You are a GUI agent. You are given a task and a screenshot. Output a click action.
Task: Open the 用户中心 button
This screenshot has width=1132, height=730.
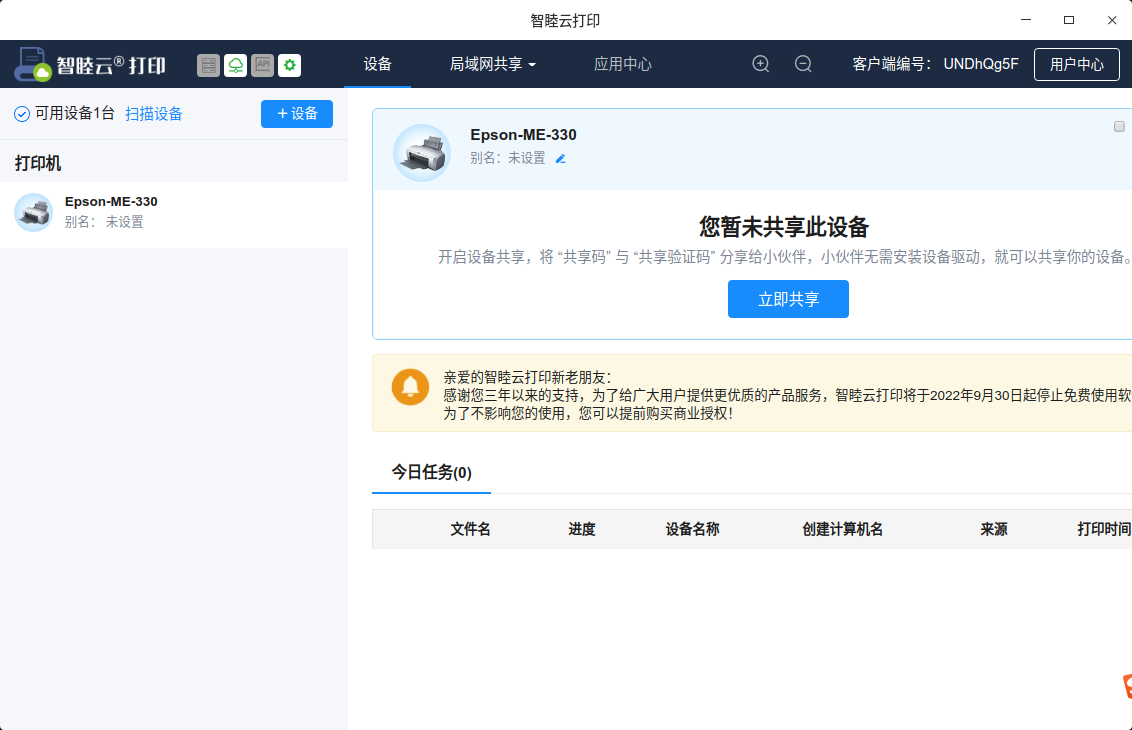pyautogui.click(x=1076, y=64)
